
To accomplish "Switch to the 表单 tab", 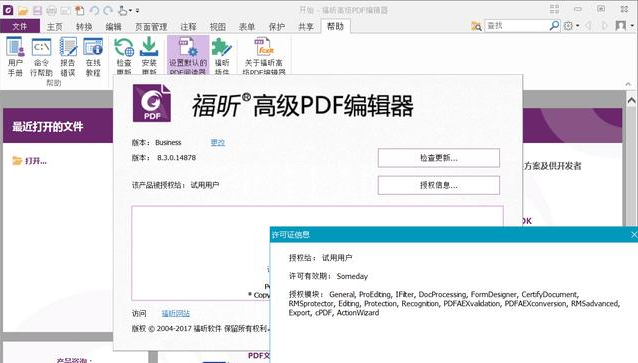I will (x=247, y=27).
